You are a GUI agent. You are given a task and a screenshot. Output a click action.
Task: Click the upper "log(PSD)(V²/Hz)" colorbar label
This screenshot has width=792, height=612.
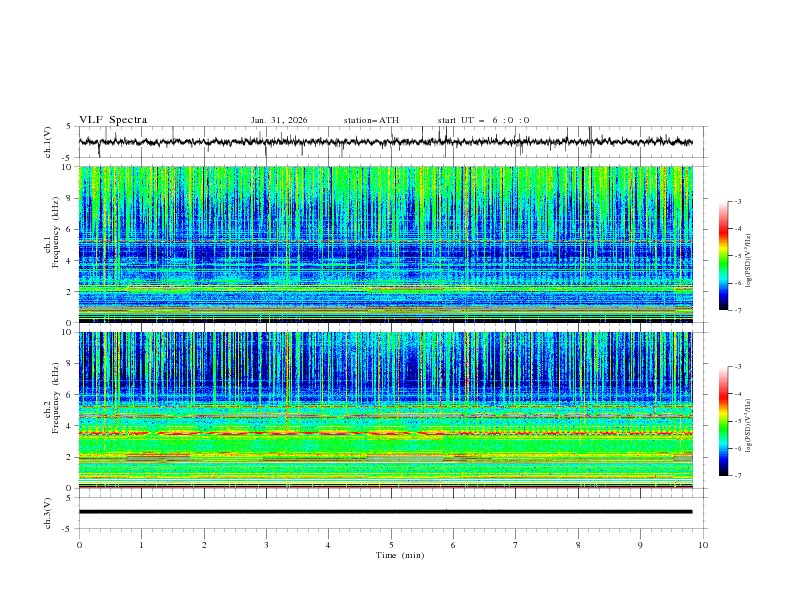748,261
